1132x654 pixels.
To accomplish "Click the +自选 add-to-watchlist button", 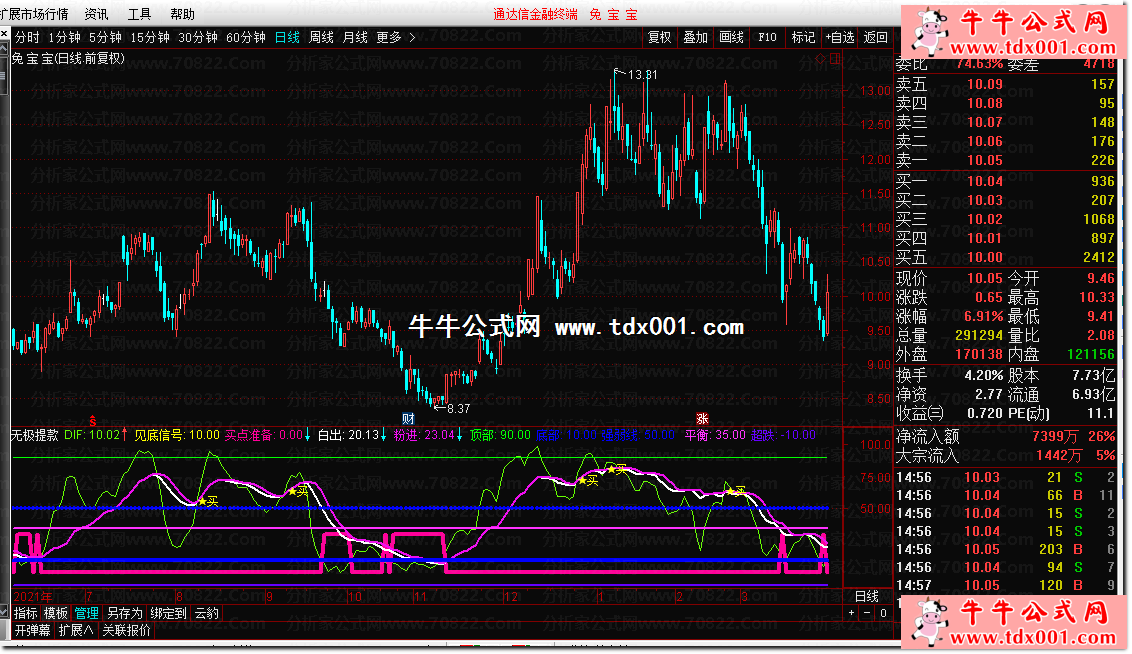I will 840,37.
